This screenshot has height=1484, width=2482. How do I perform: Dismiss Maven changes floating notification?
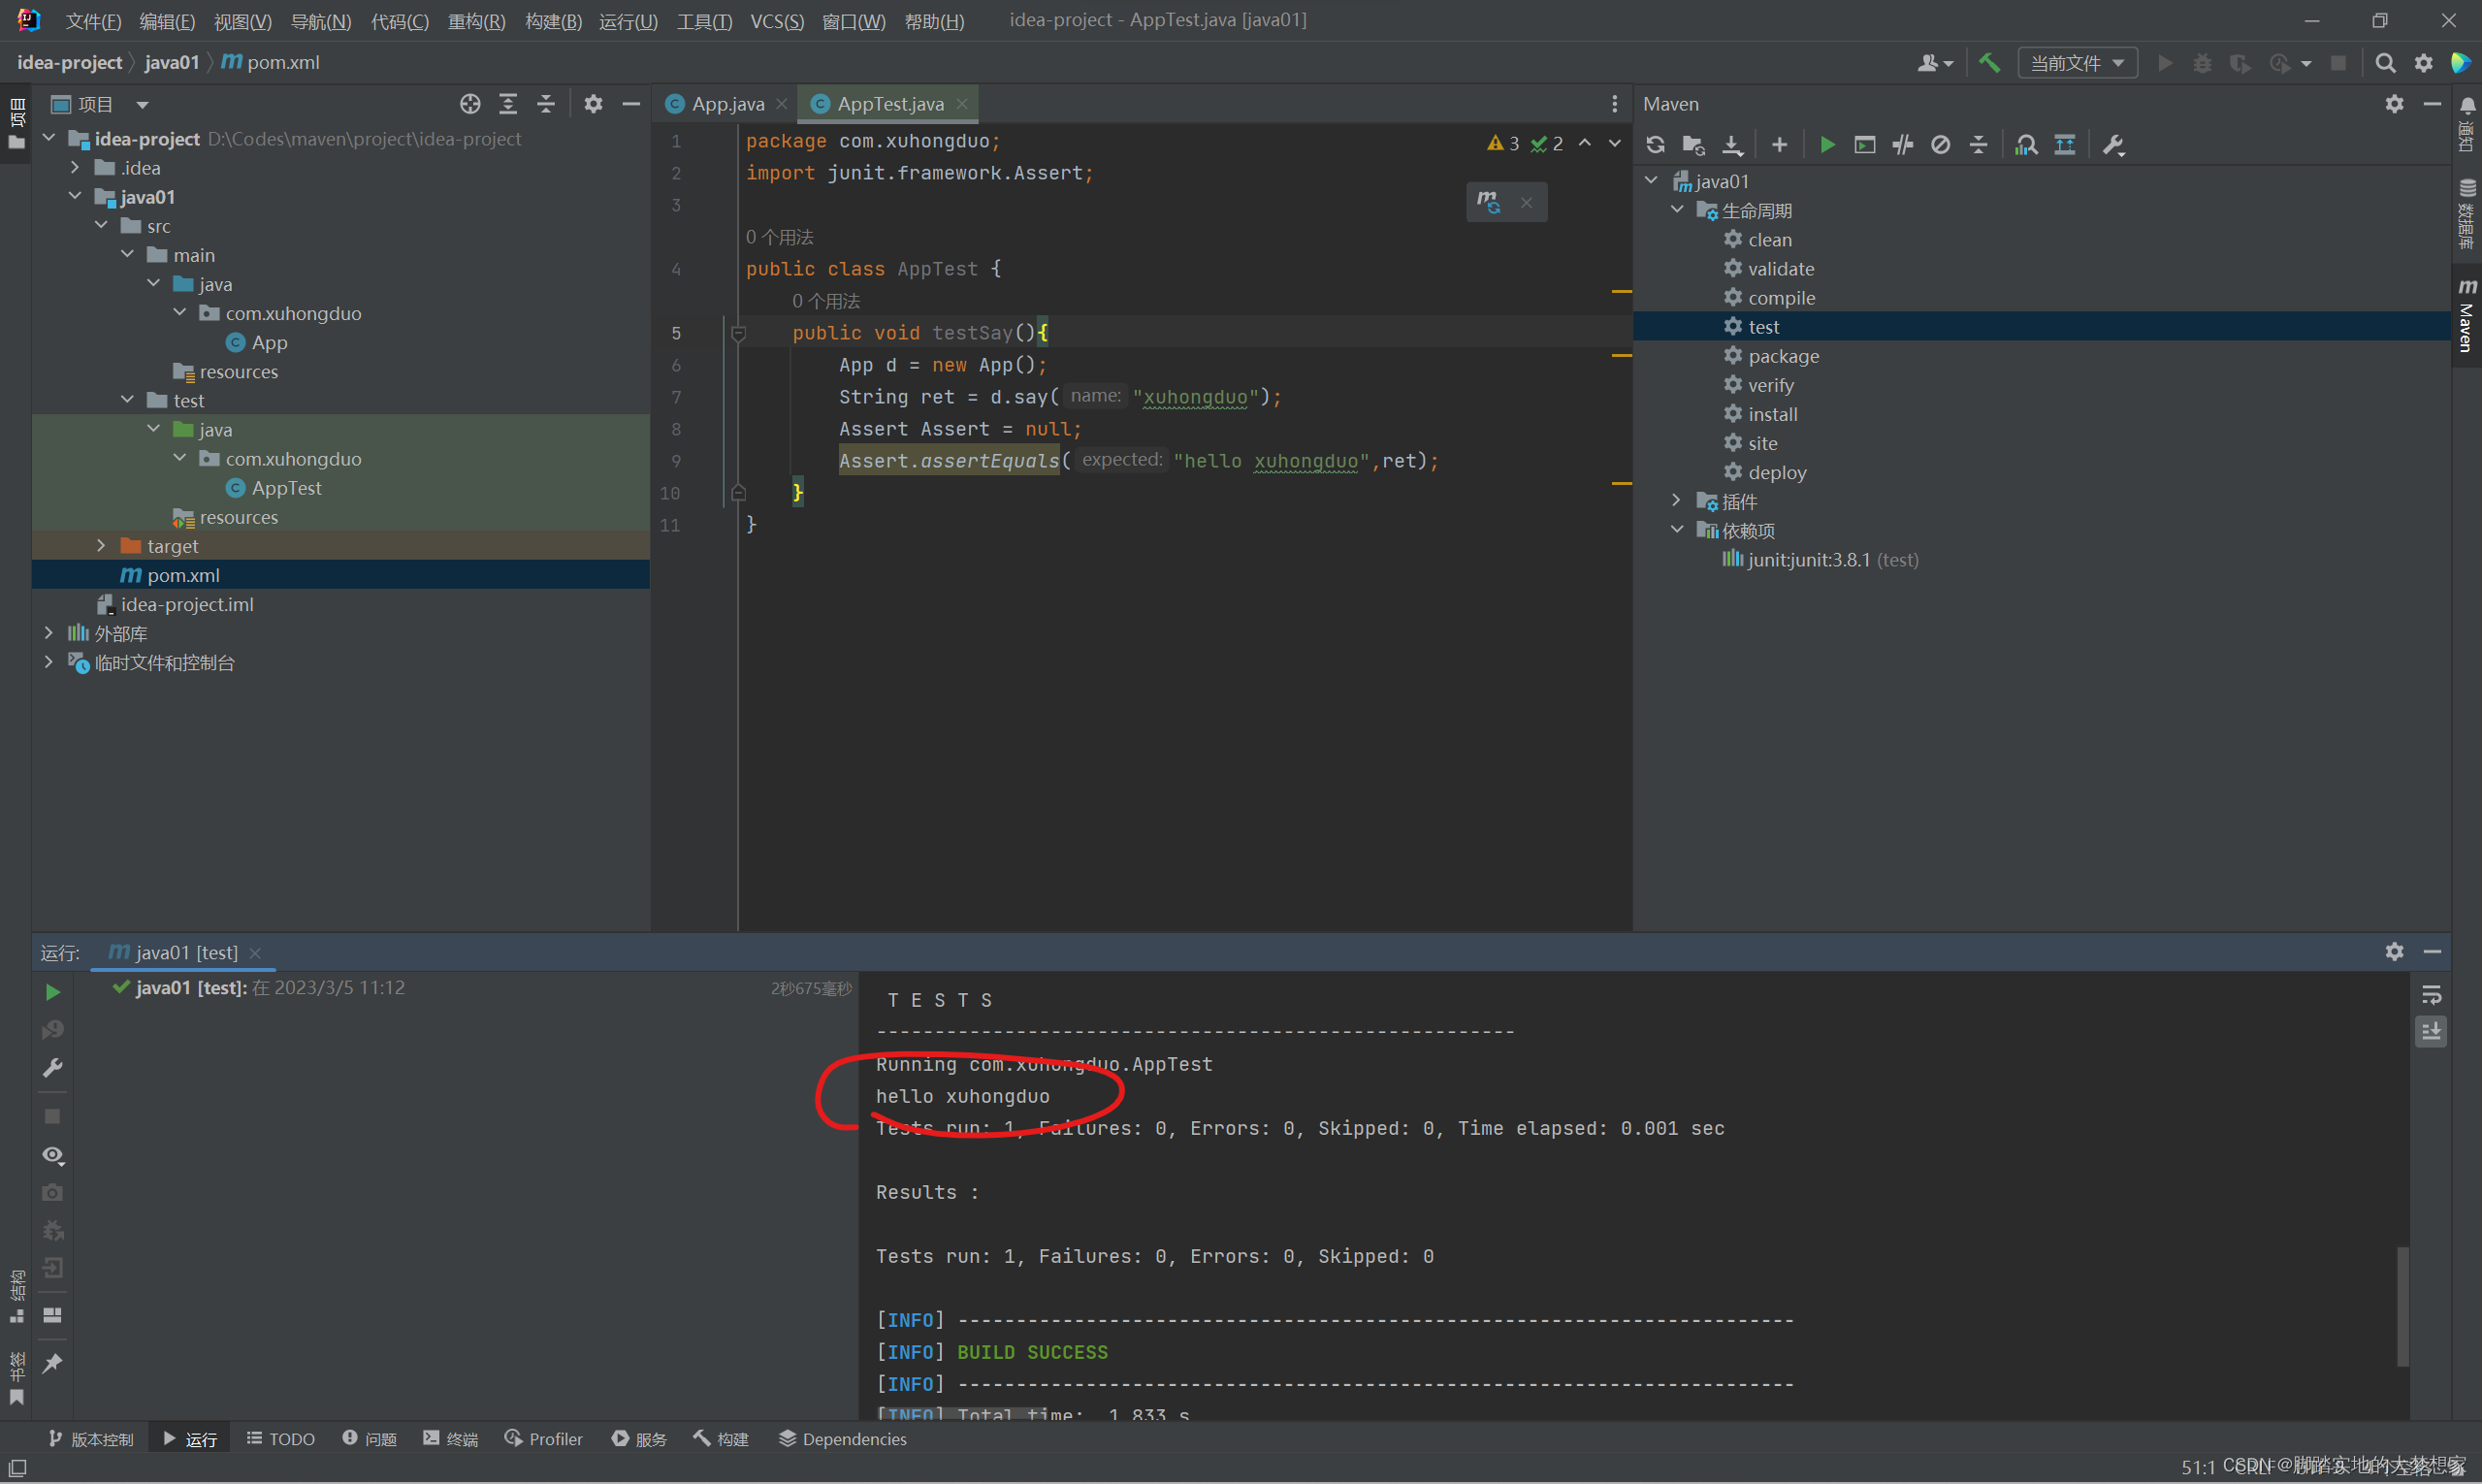point(1526,202)
